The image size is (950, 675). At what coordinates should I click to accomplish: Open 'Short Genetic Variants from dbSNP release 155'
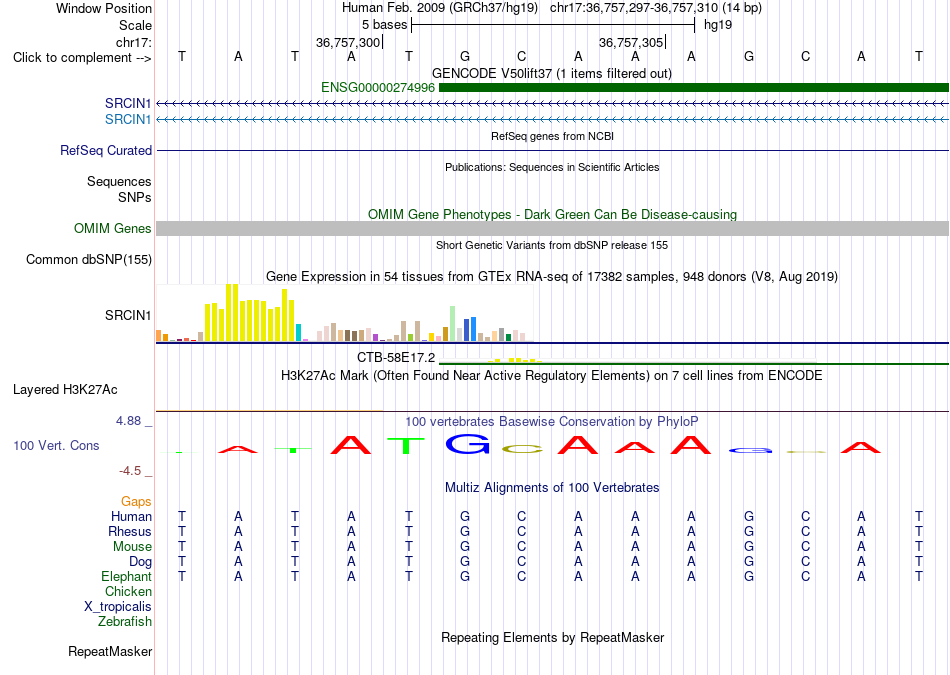552,245
